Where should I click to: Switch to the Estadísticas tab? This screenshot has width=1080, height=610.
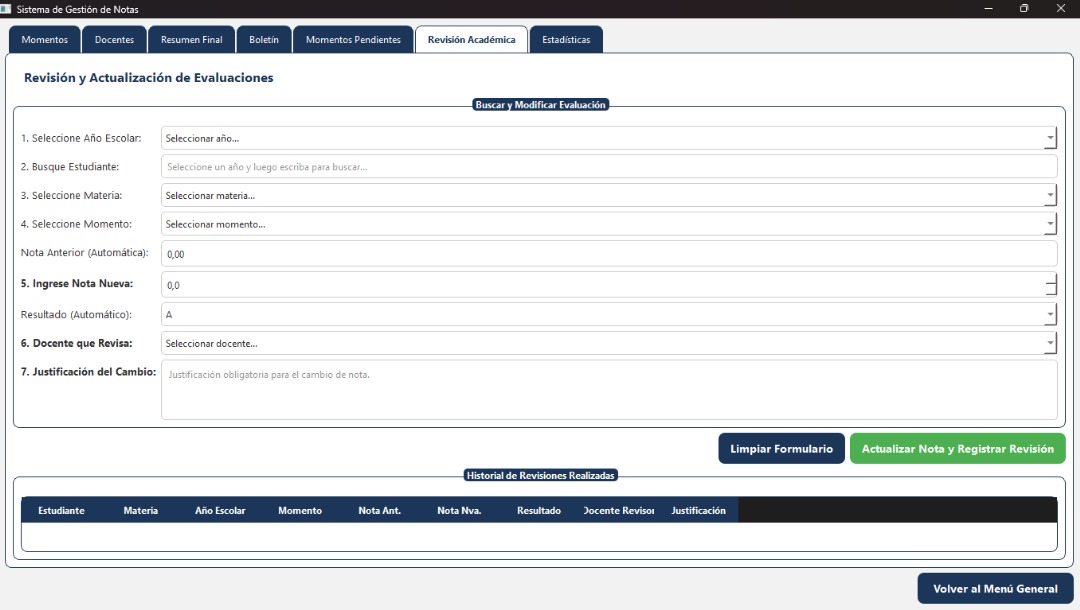click(x=566, y=40)
